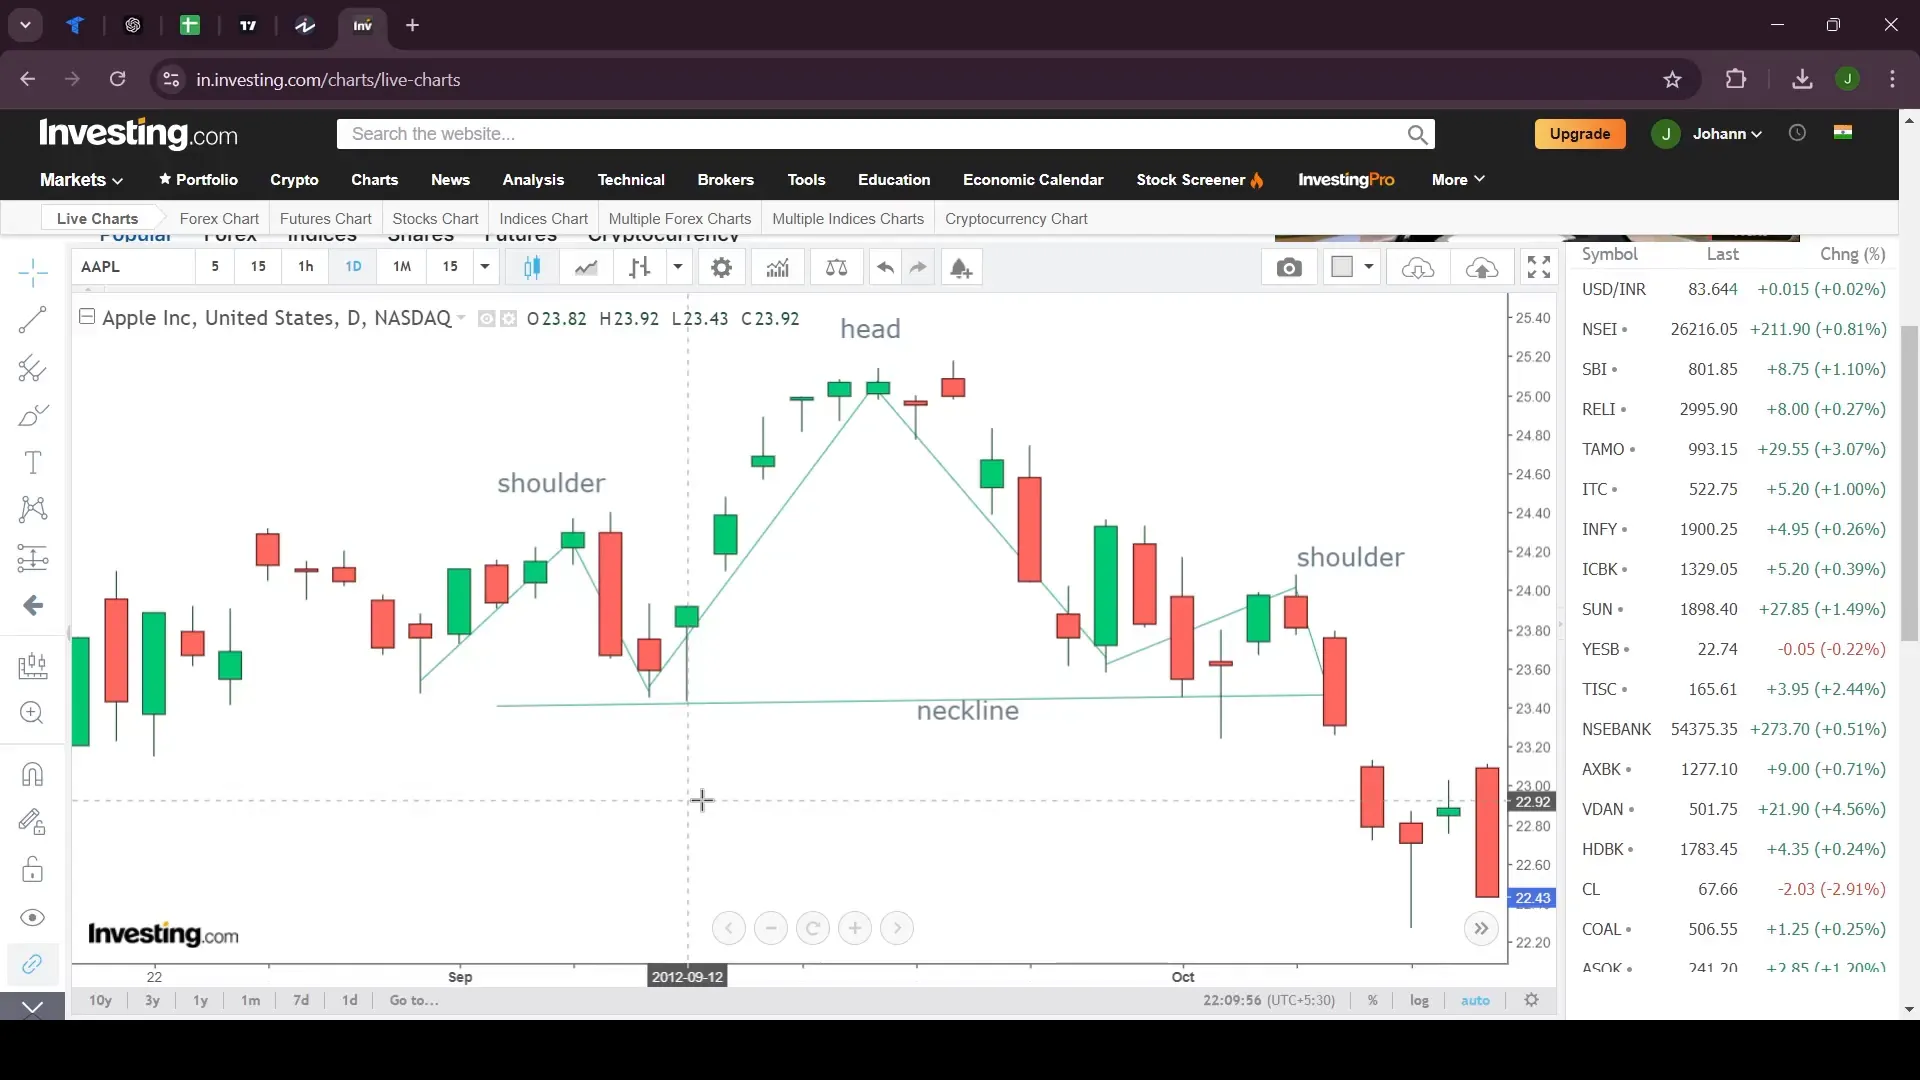Open the chart style dropdown arrow
Screen dimensions: 1920x1080
click(x=678, y=267)
